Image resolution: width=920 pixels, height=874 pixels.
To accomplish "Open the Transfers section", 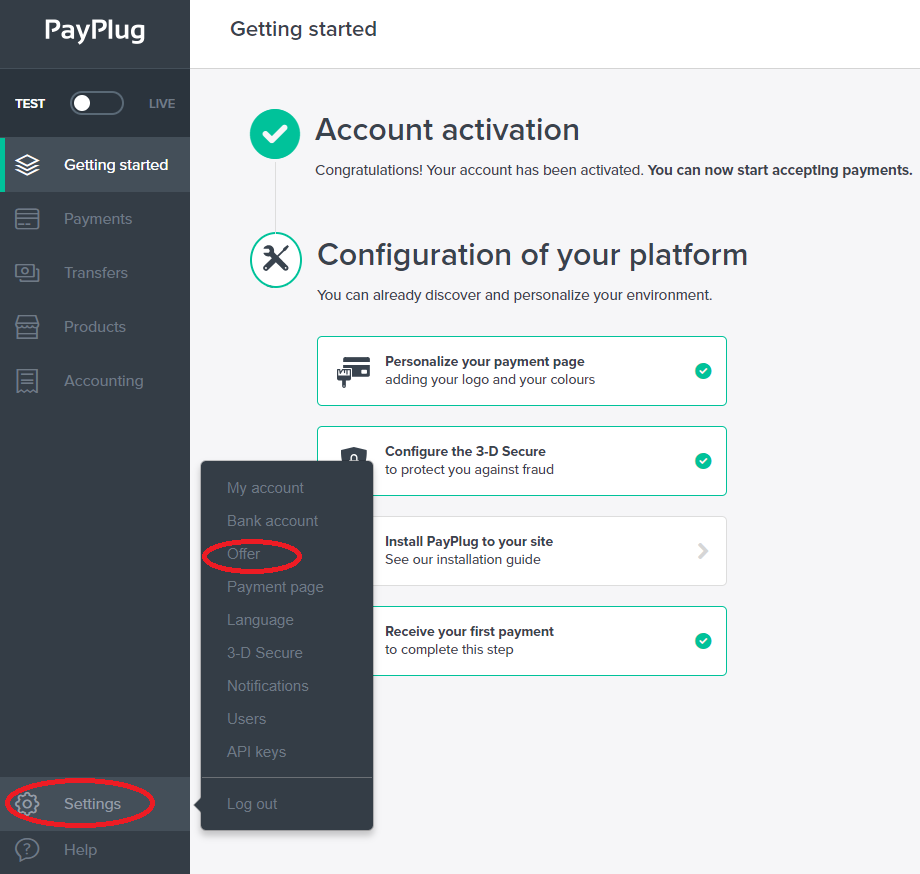I will 95,273.
